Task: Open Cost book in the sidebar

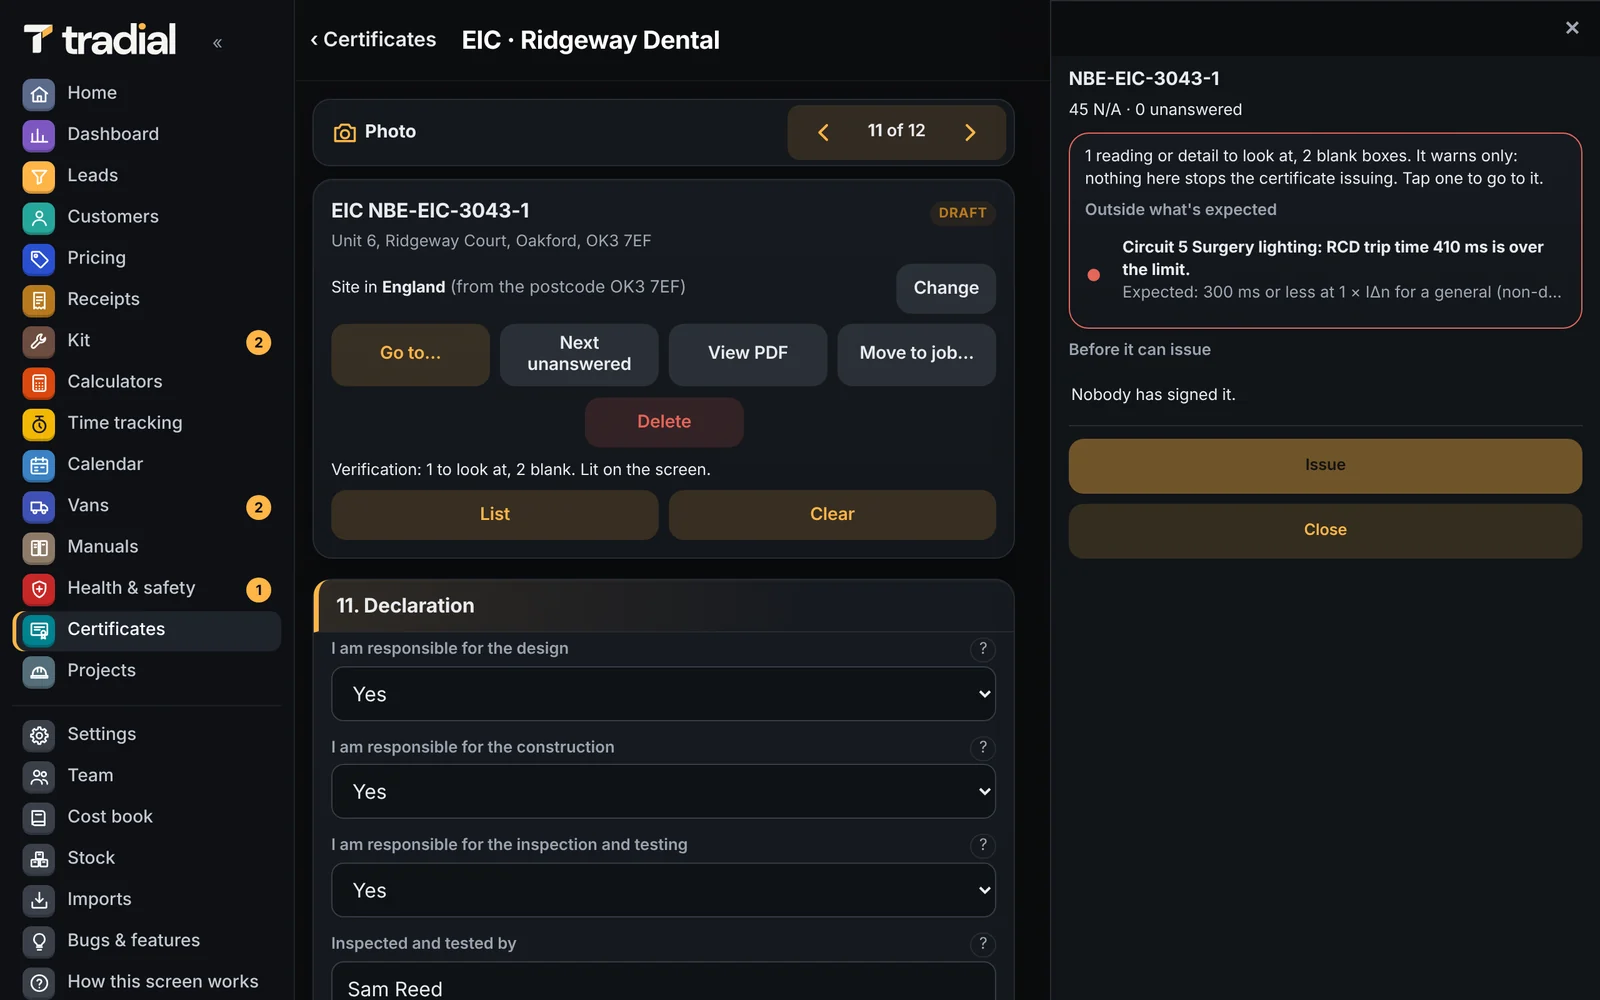Action: click(x=148, y=817)
